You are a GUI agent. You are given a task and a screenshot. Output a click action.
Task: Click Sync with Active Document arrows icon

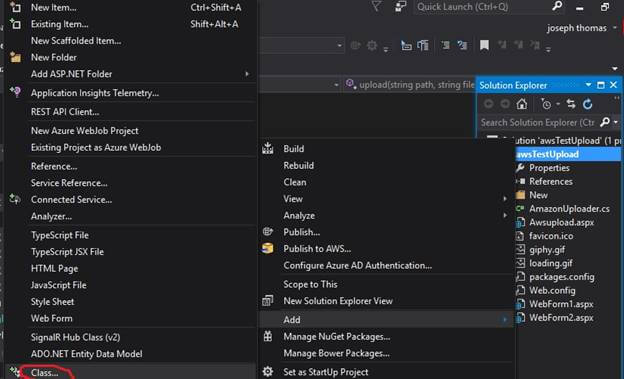click(x=571, y=104)
